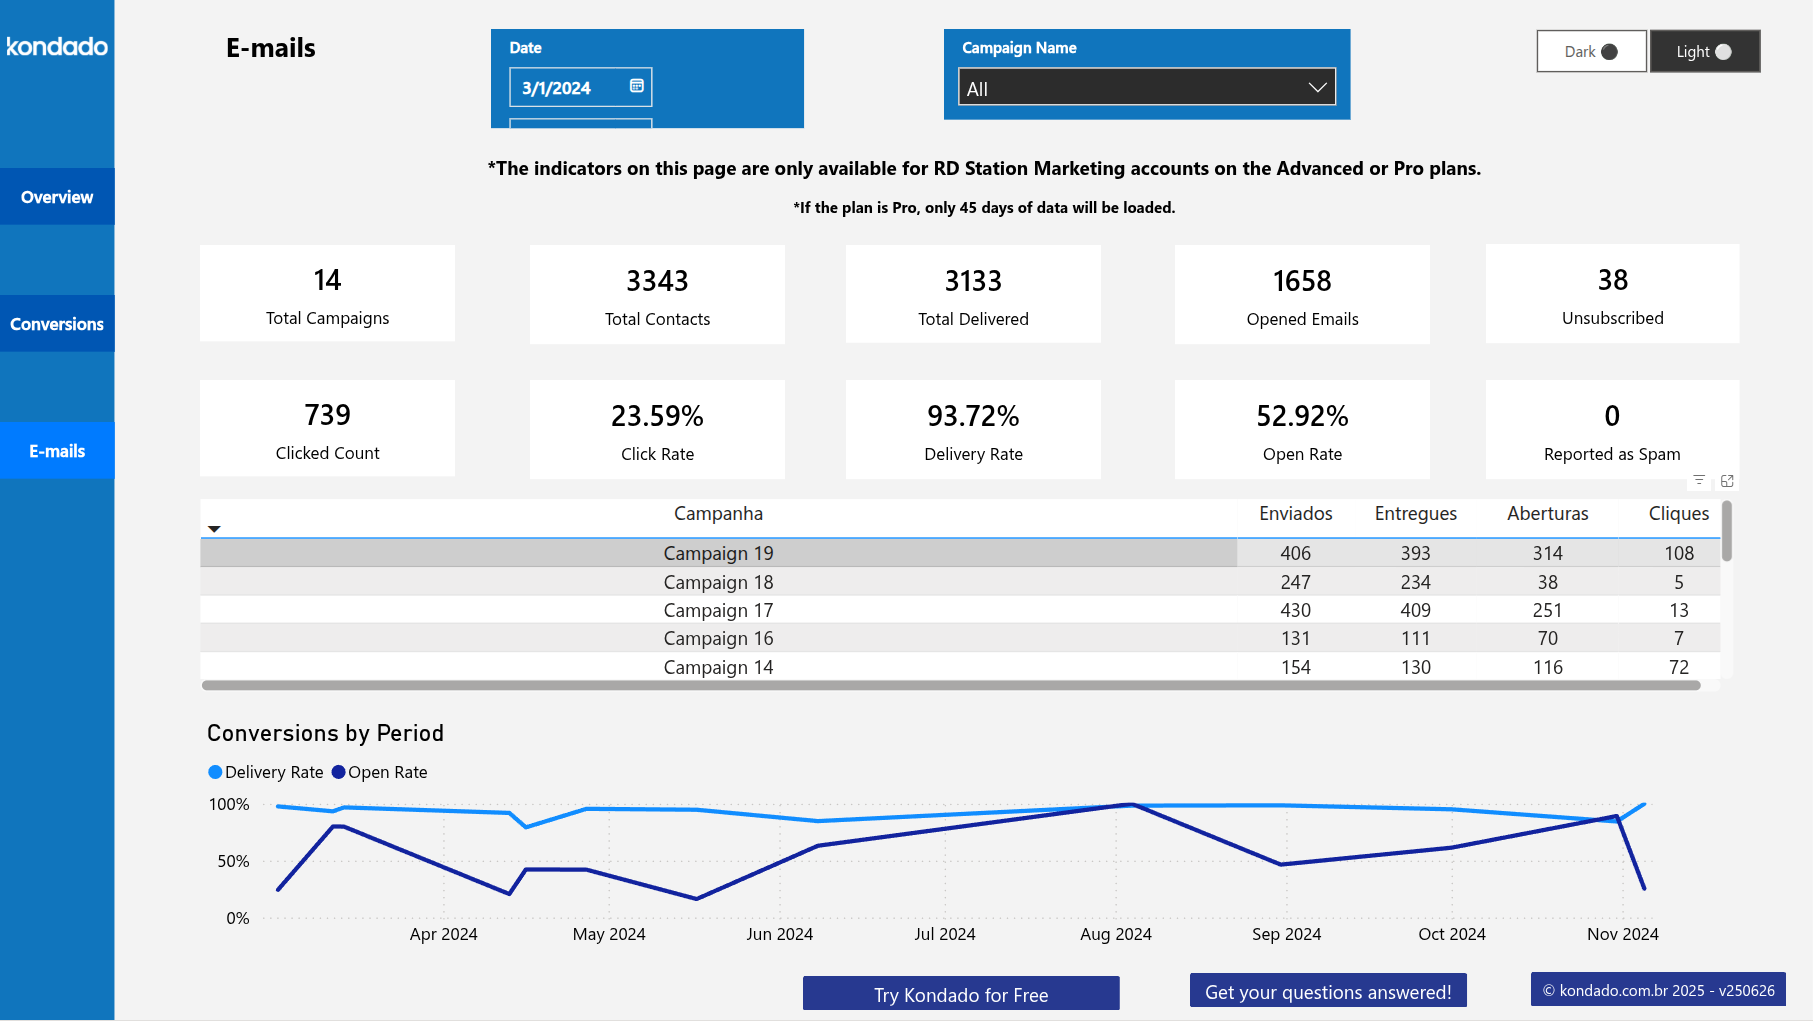Click Try Kondado for Free
The image size is (1813, 1021).
[x=960, y=994]
